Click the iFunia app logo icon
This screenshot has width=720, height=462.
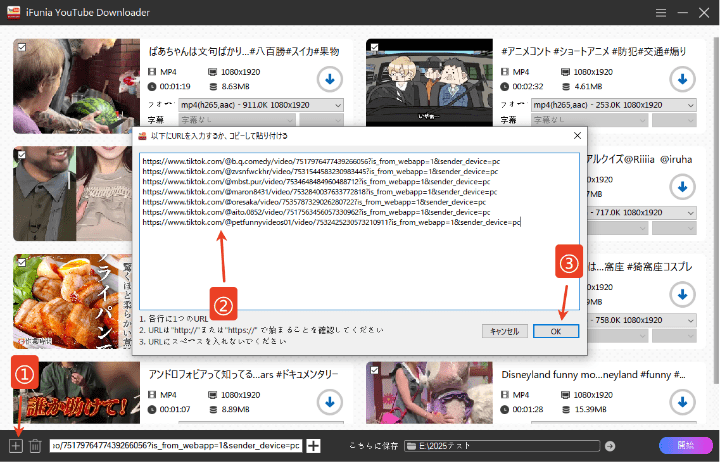coord(14,12)
